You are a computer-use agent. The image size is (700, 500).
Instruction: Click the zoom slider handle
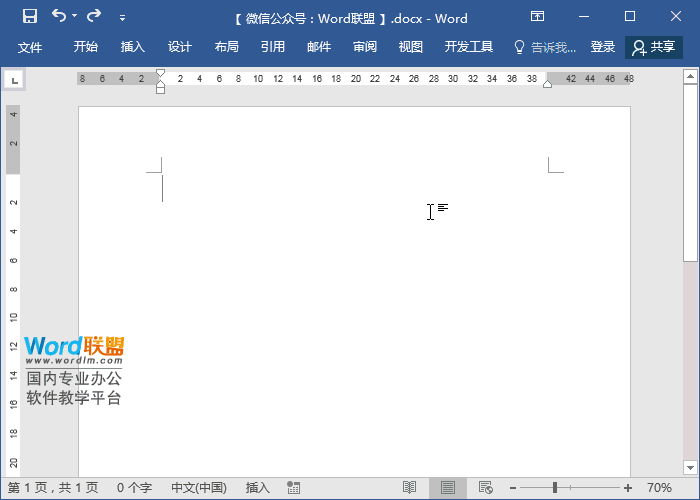click(x=555, y=488)
